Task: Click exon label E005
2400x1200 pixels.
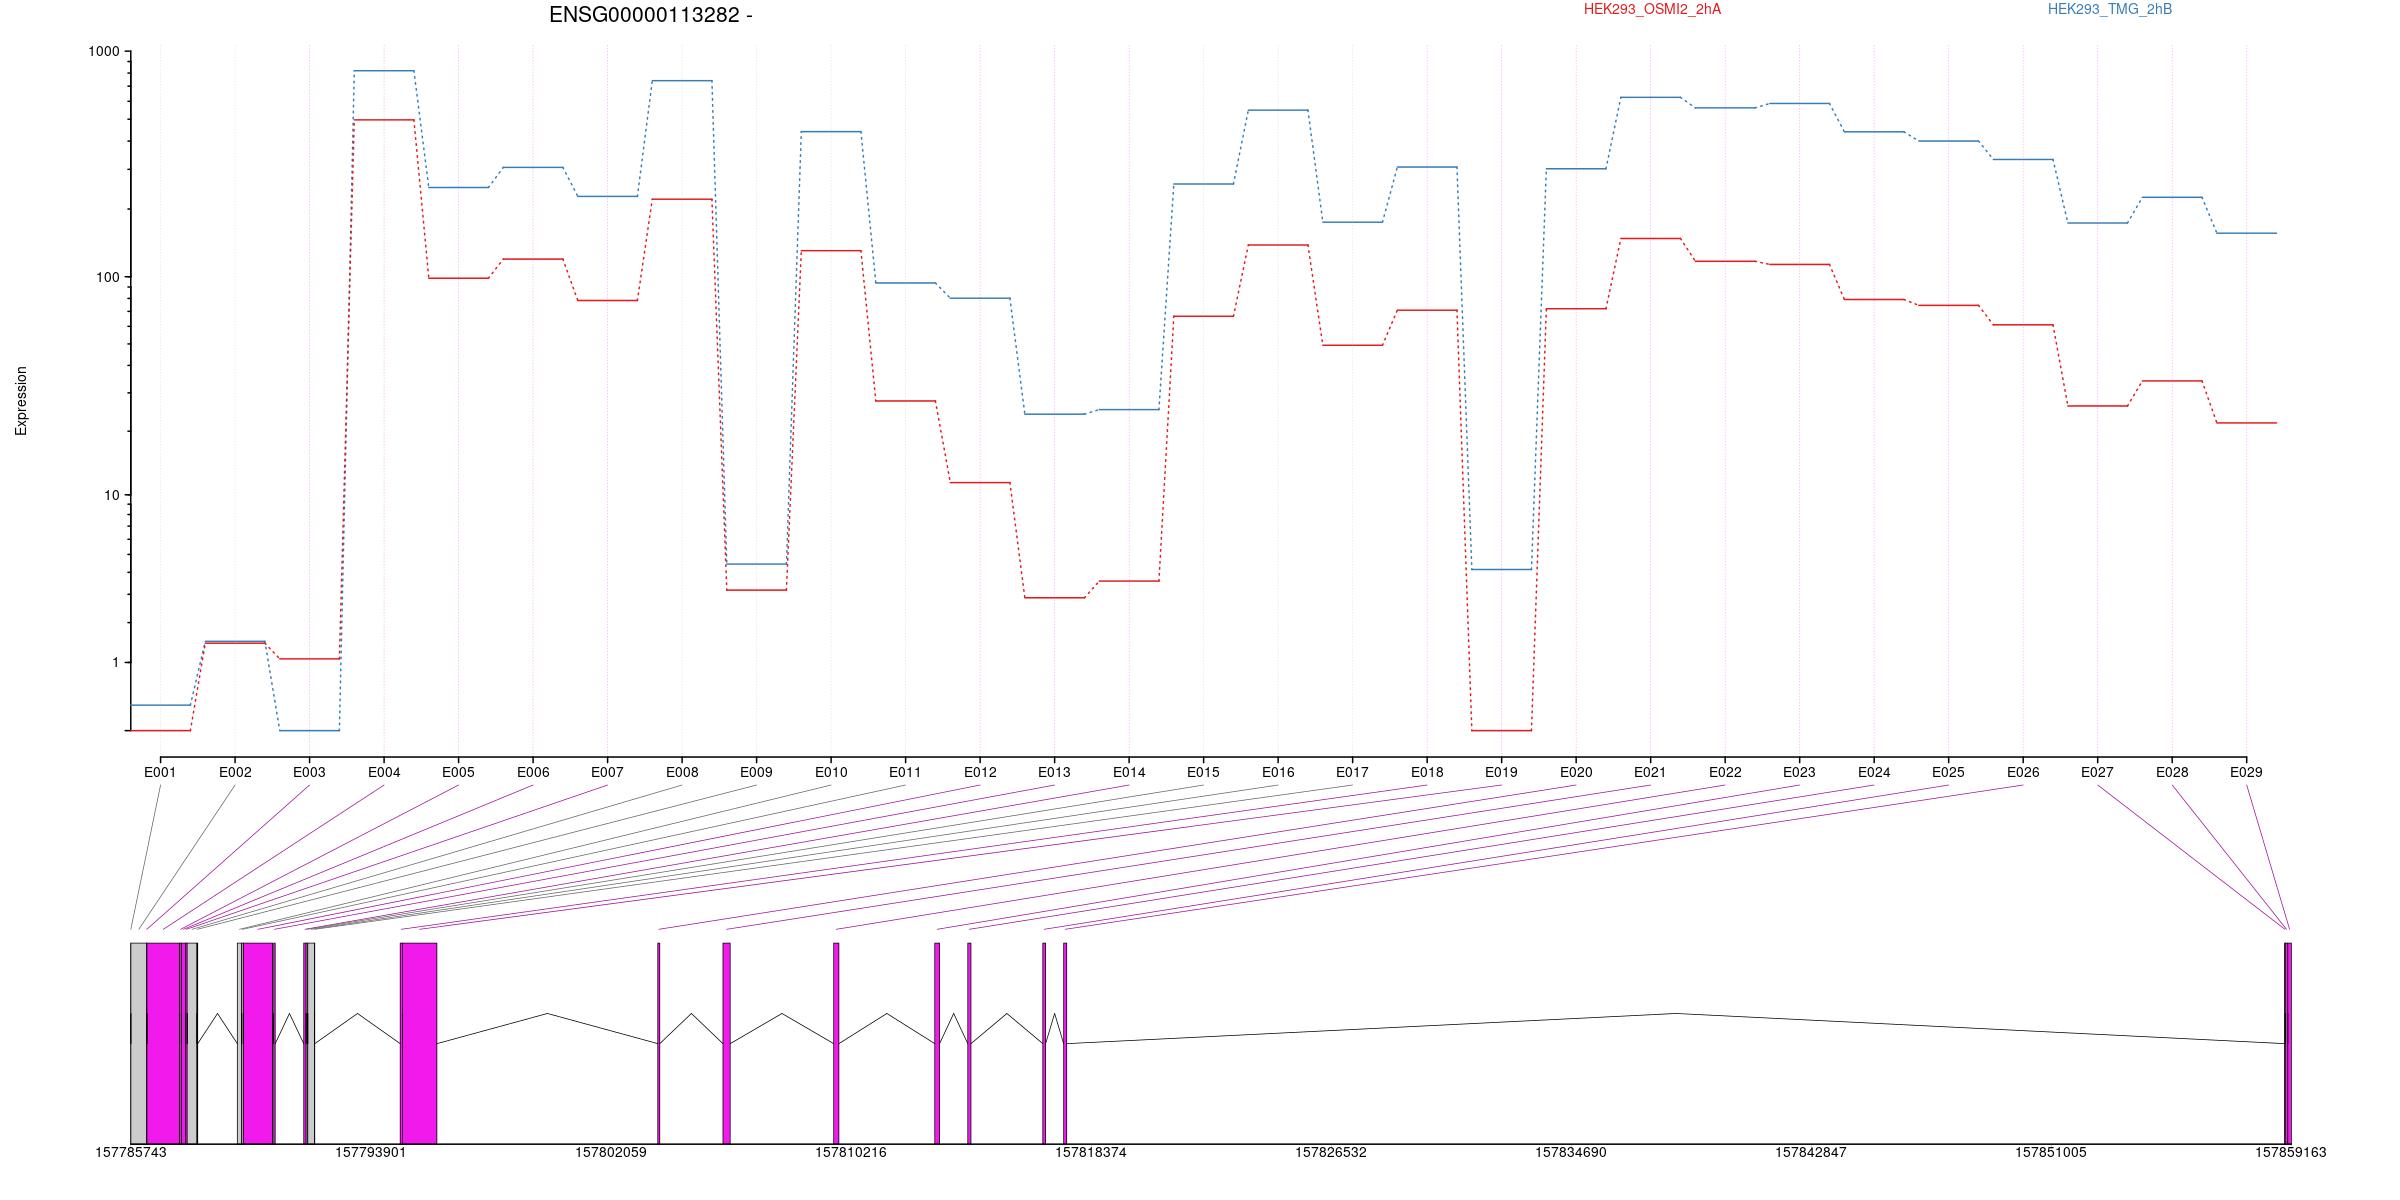Action: pyautogui.click(x=458, y=772)
